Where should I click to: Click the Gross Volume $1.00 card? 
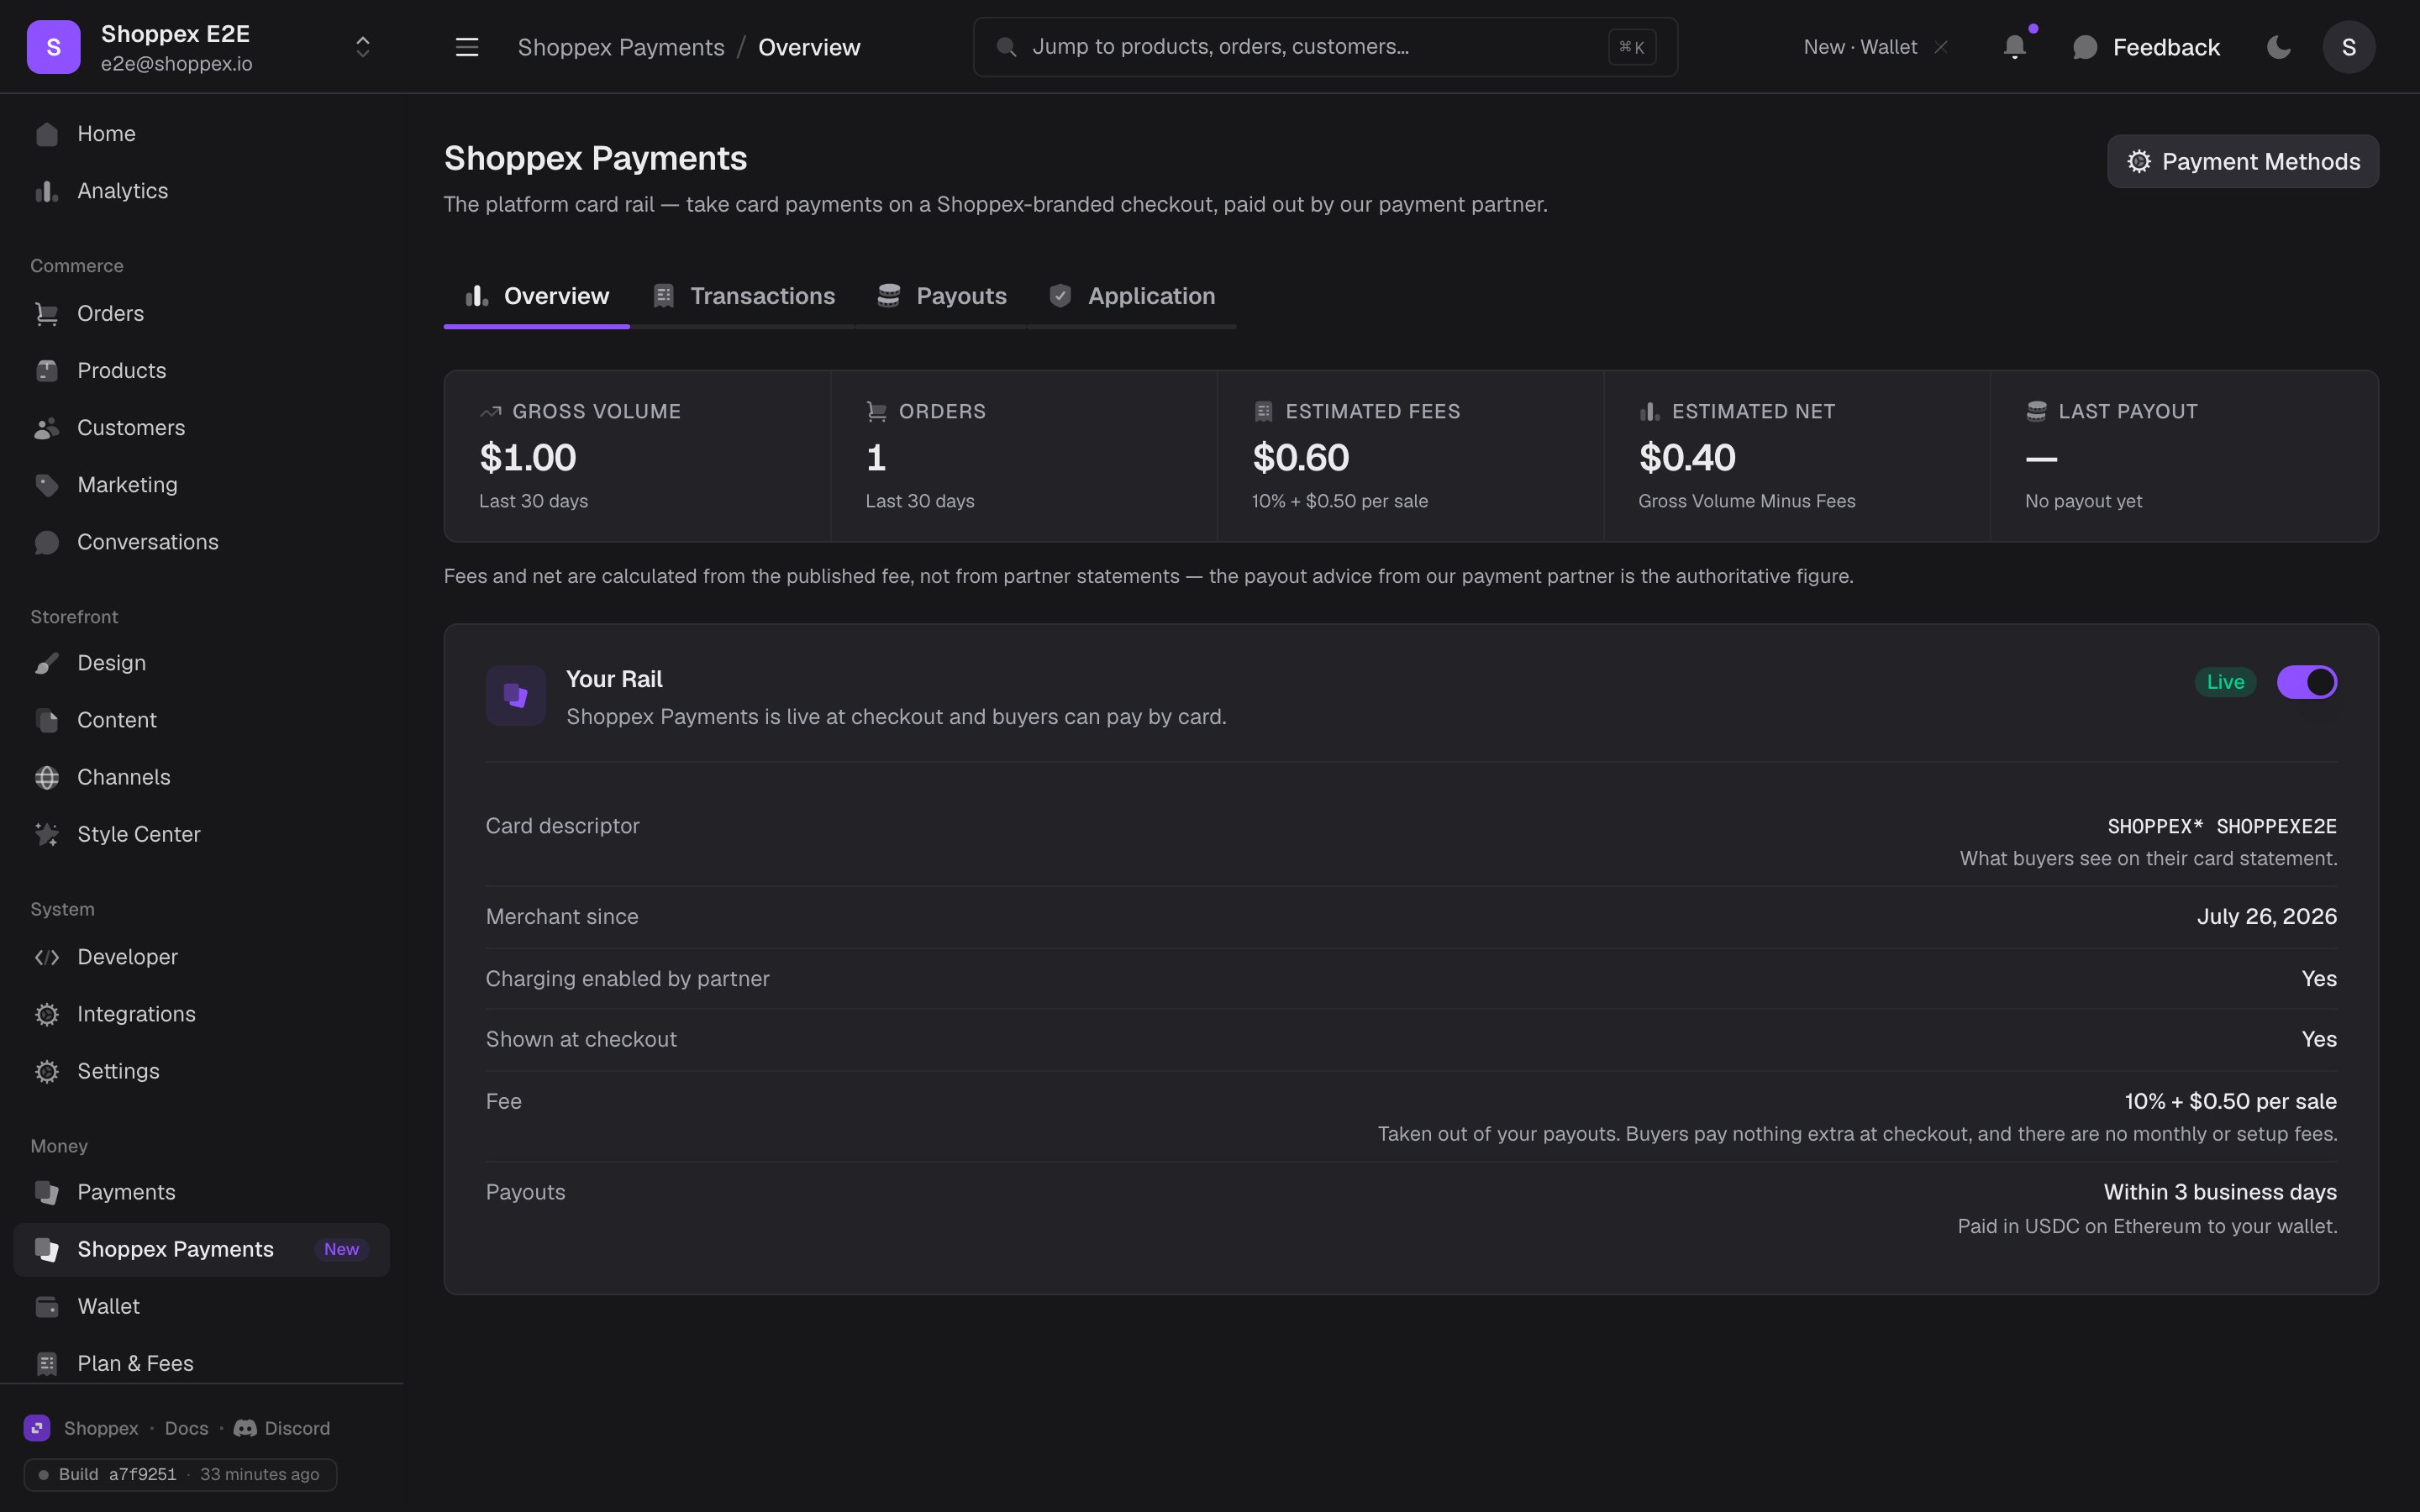pos(637,456)
